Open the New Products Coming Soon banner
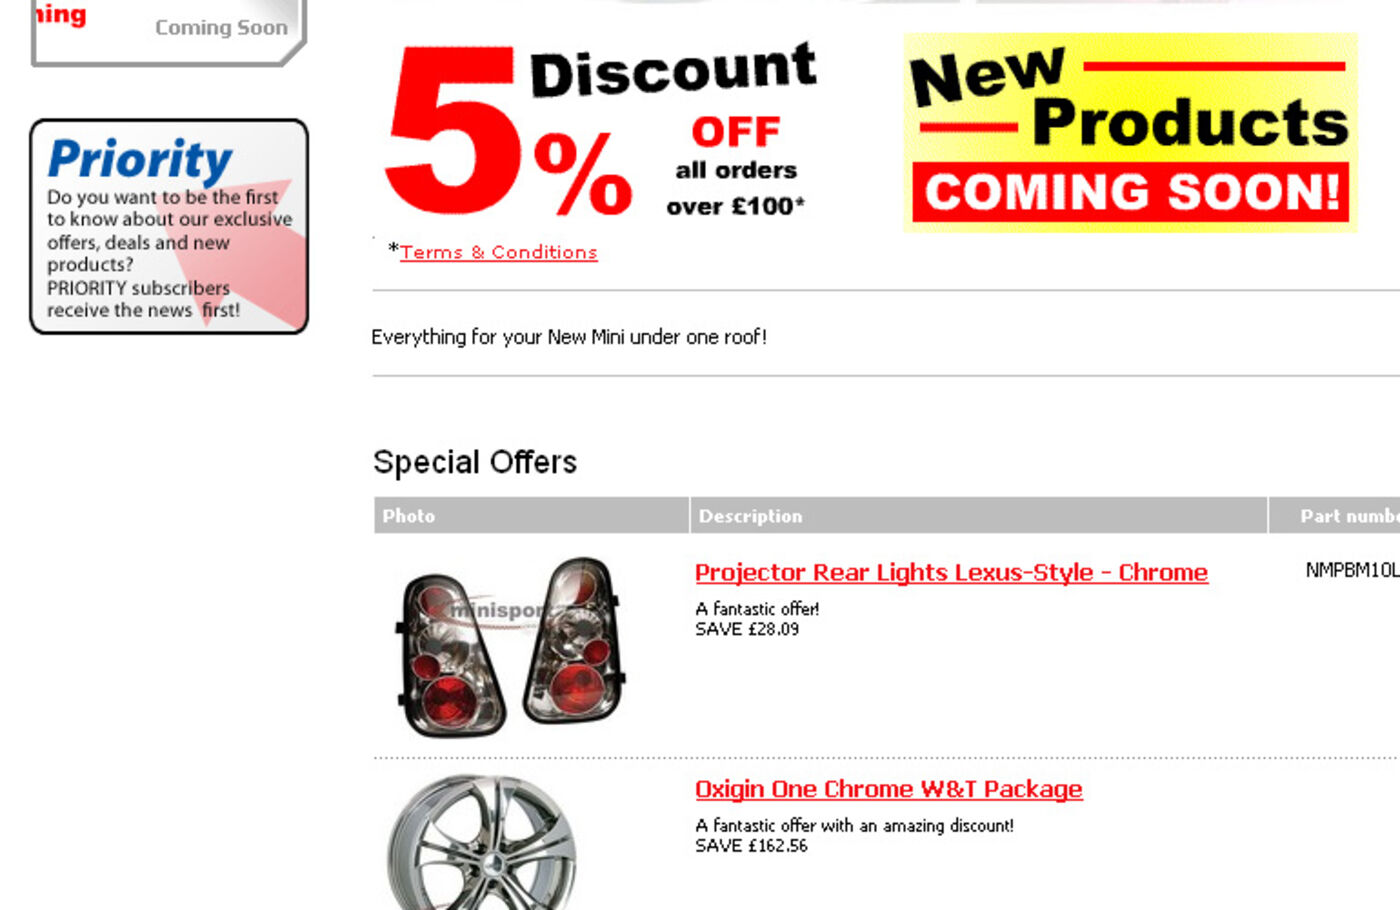This screenshot has height=910, width=1400. [1130, 132]
